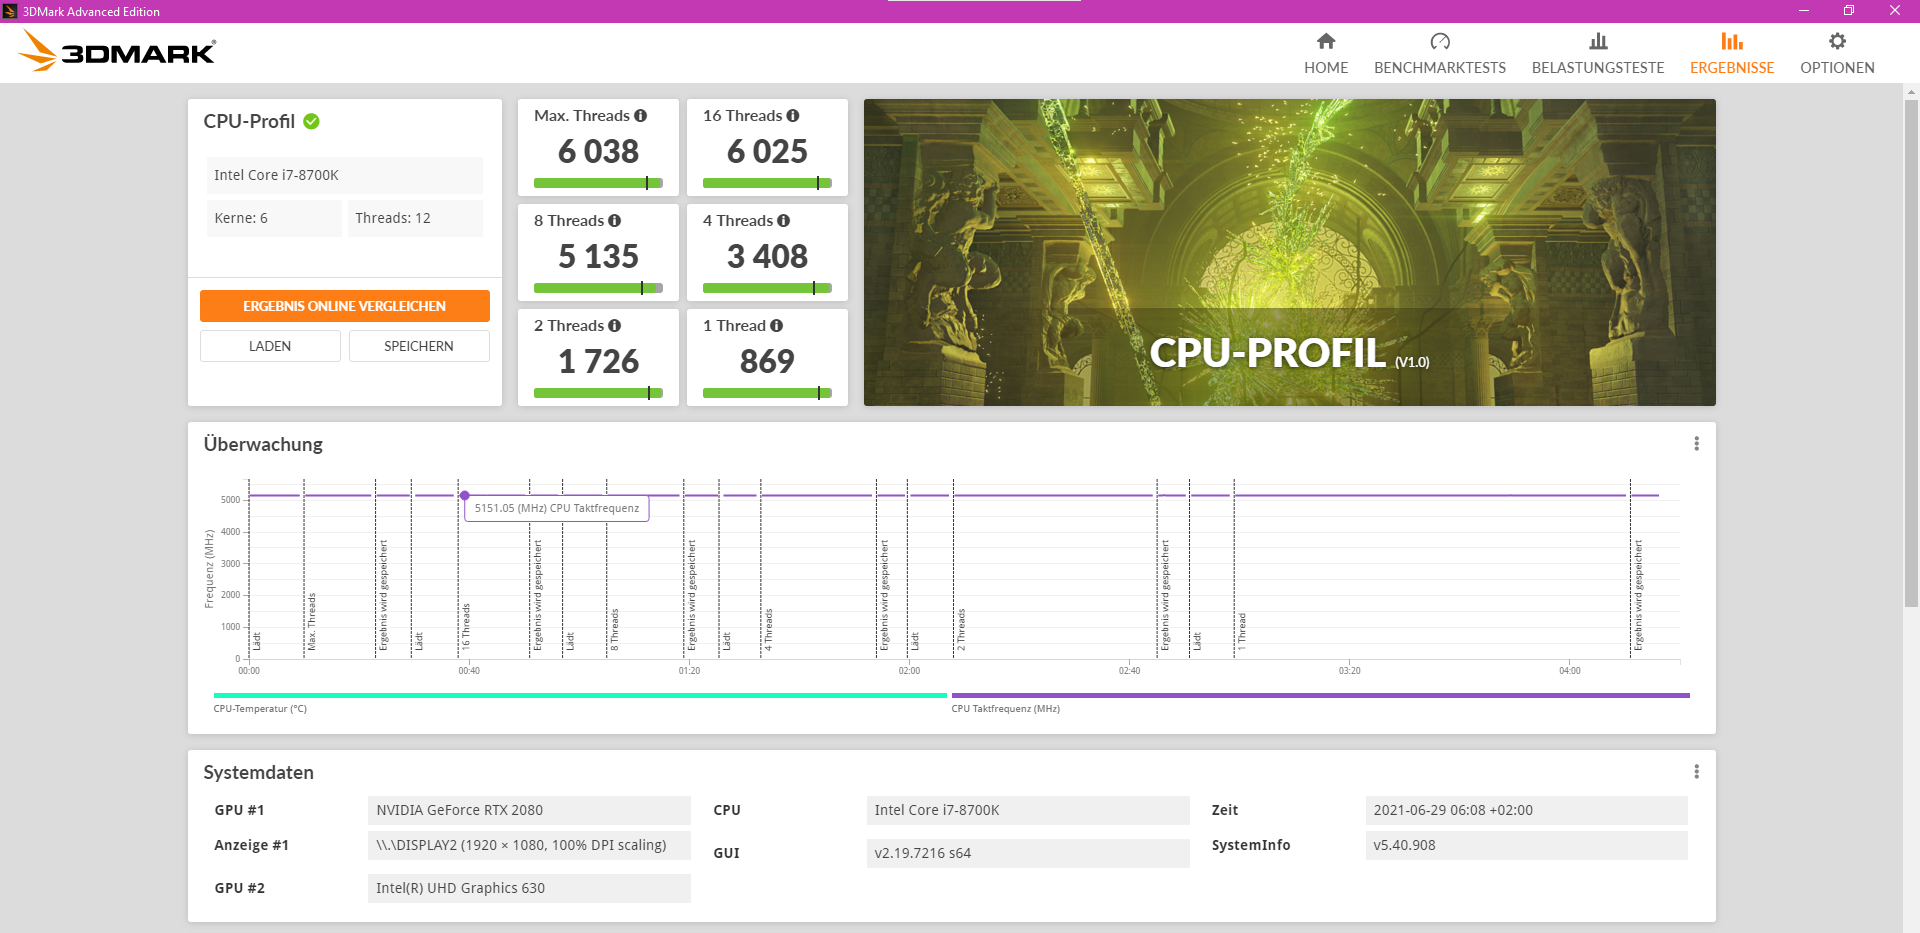Click the Benchmarktests gauge icon
Viewport: 1920px width, 933px height.
click(1440, 42)
